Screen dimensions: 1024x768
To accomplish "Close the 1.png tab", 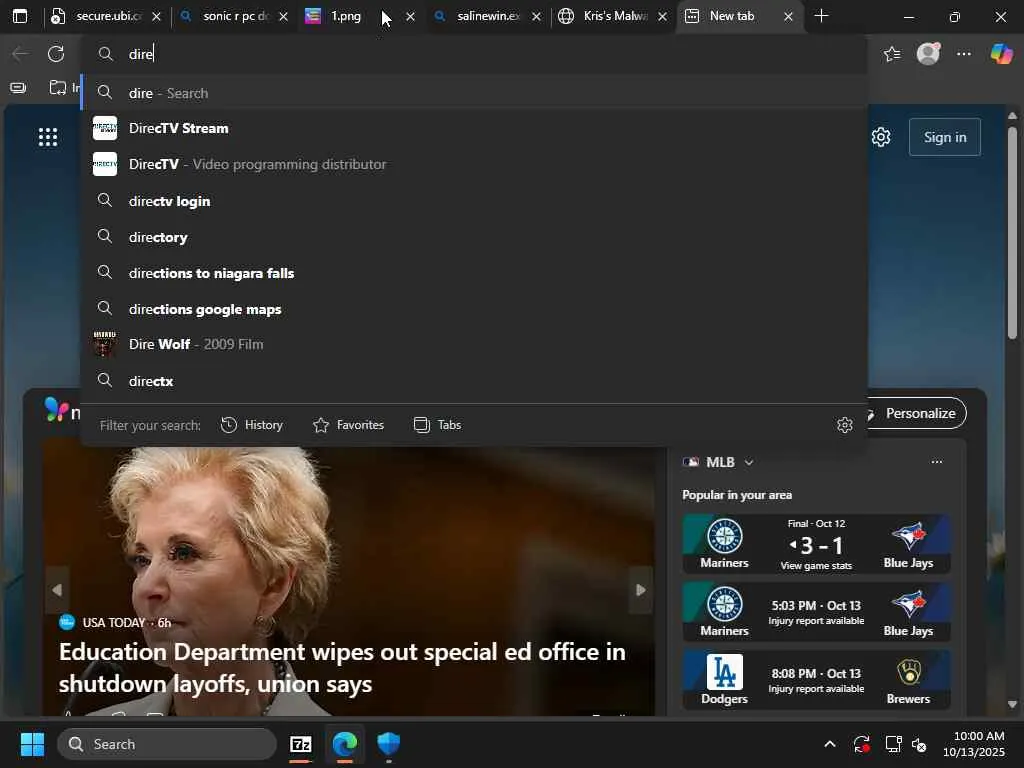I will [x=410, y=17].
